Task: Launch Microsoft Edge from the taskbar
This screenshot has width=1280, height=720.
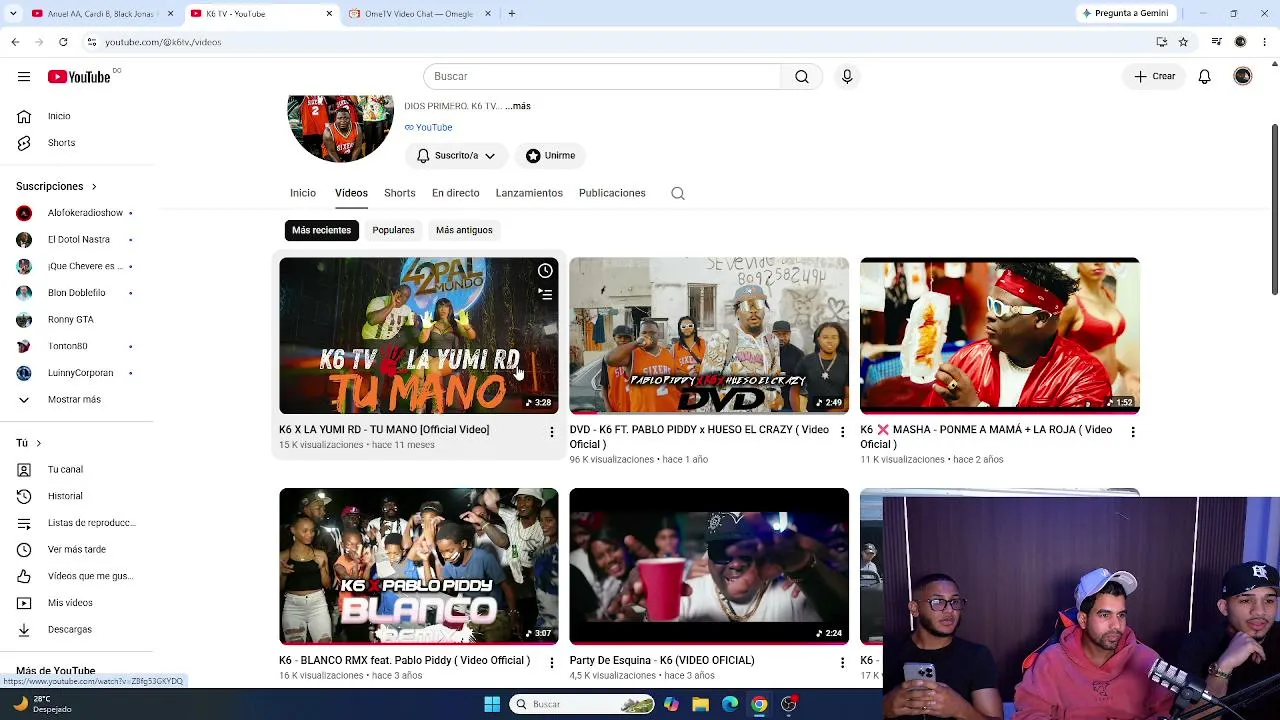Action: (730, 704)
